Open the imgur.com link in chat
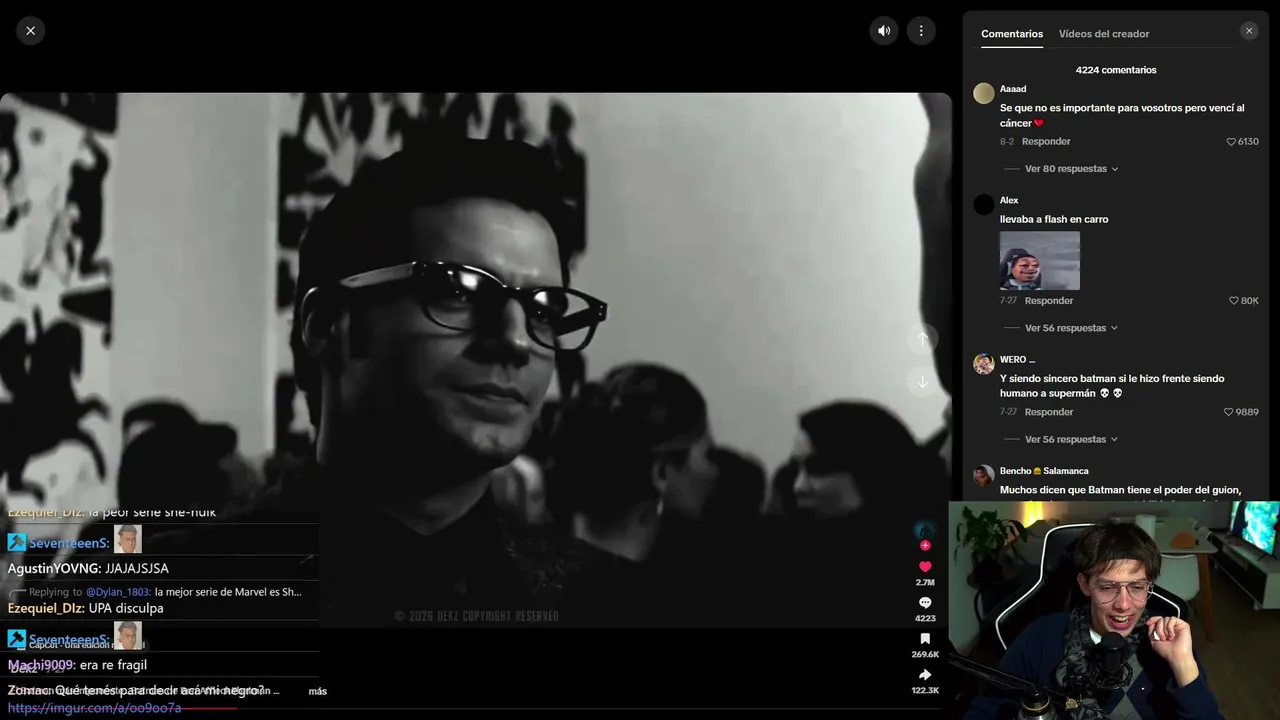Image resolution: width=1280 pixels, height=720 pixels. tap(94, 708)
